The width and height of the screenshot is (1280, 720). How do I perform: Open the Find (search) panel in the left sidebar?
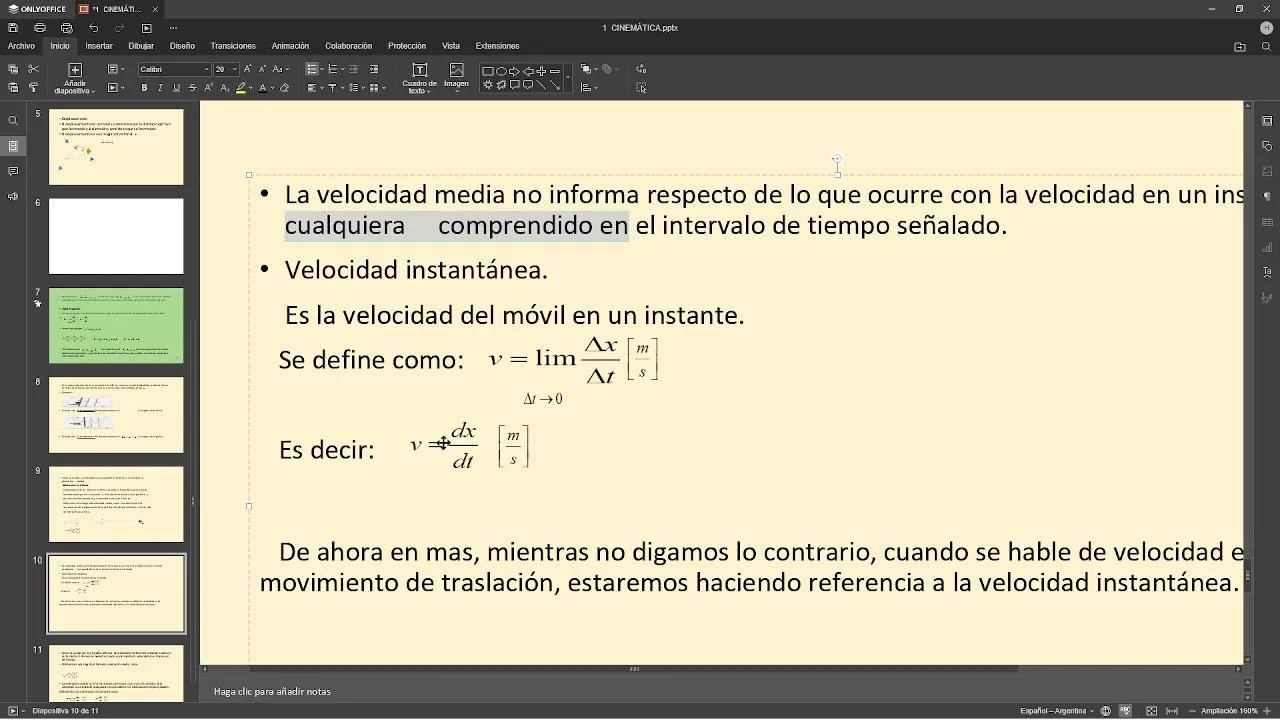pyautogui.click(x=13, y=121)
